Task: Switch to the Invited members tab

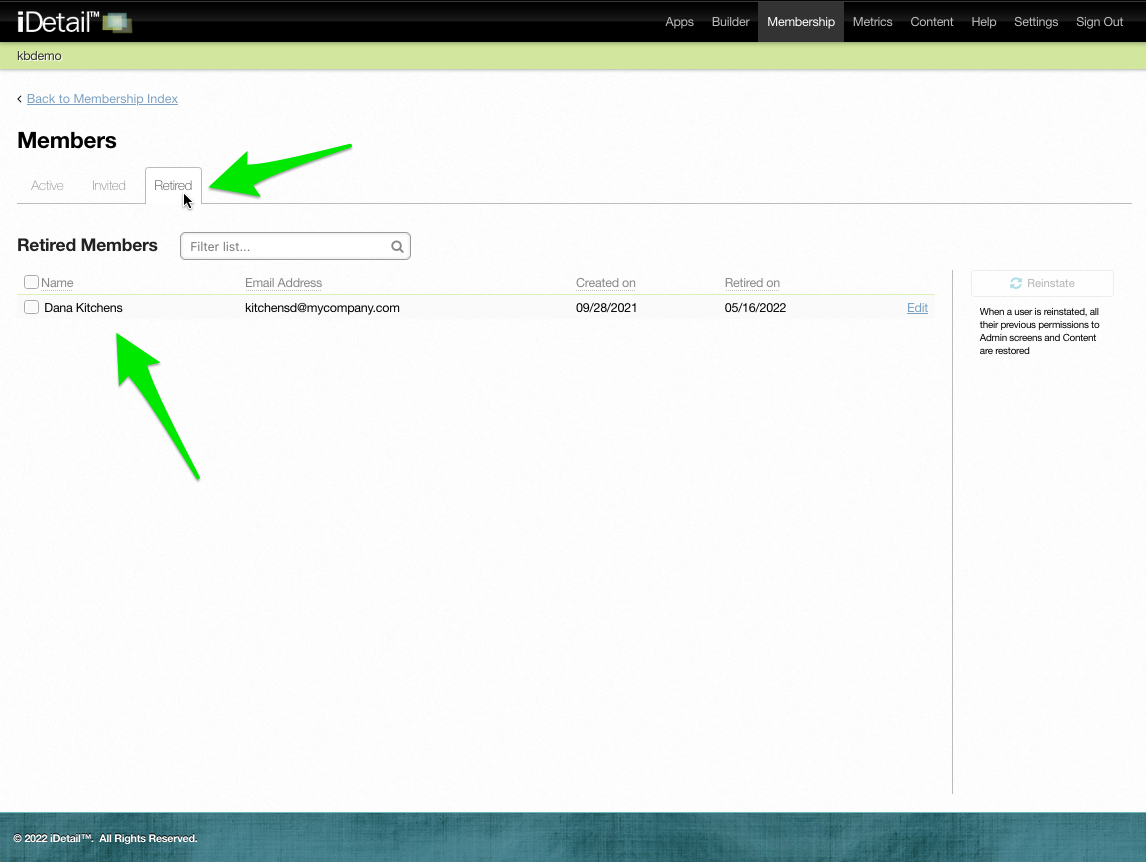Action: 109,186
